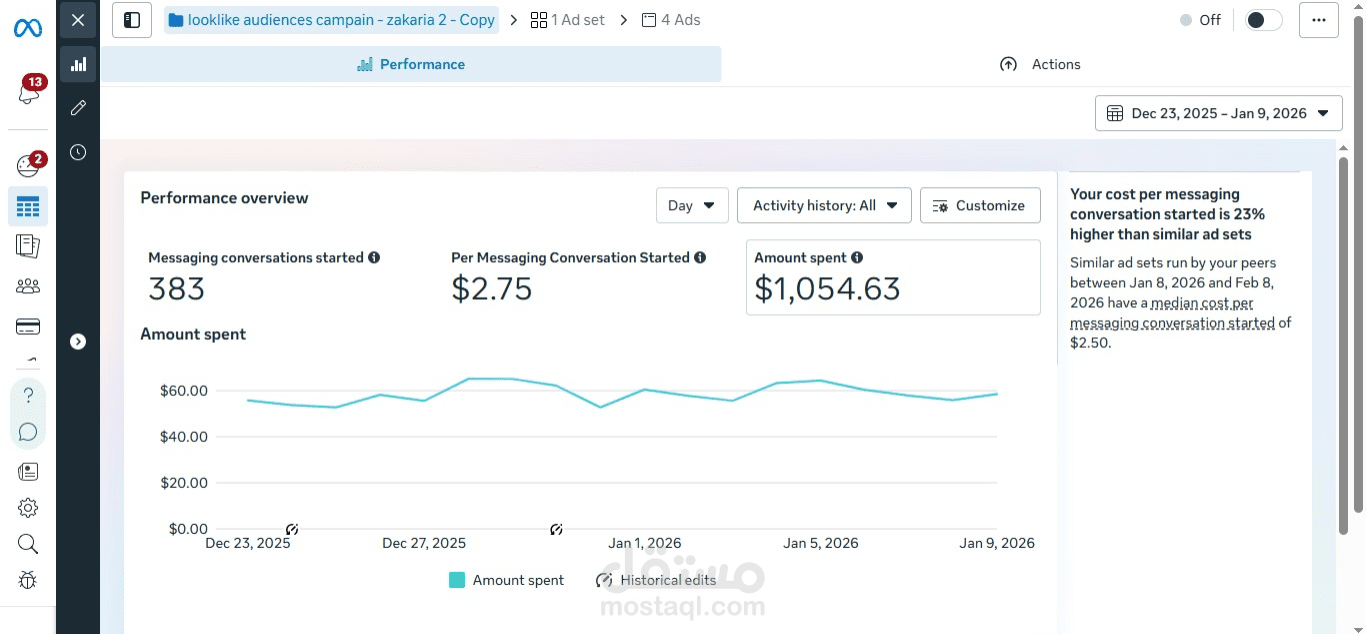Expand the Day breakdown dropdown
Screen dimensions: 1366x634
(692, 205)
